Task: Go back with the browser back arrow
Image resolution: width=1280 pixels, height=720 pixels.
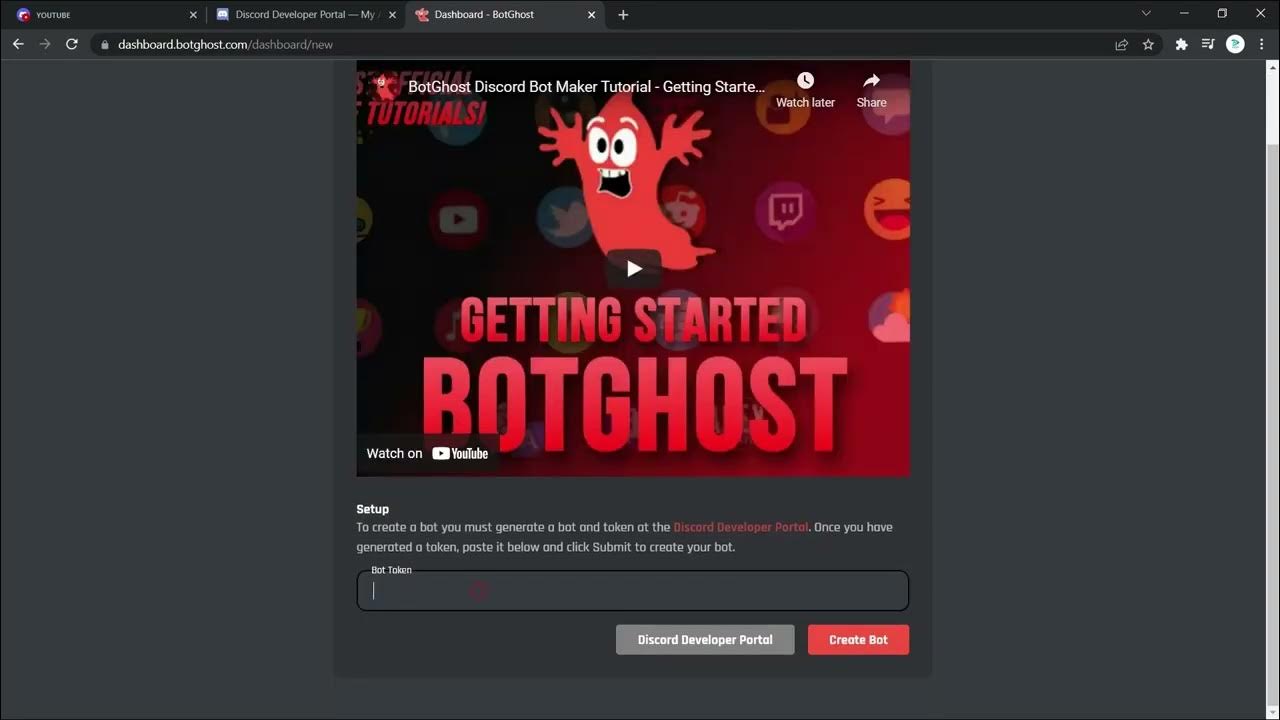Action: click(18, 44)
